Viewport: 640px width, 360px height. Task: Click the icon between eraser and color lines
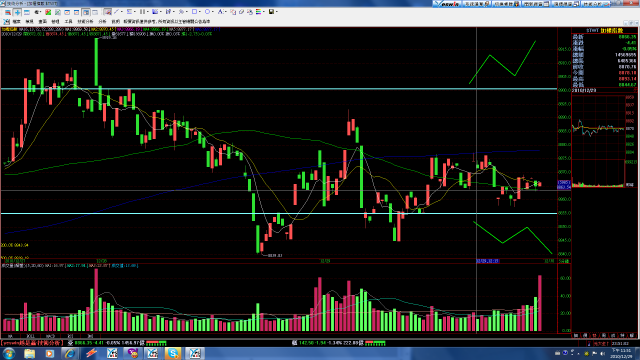[x=251, y=12]
